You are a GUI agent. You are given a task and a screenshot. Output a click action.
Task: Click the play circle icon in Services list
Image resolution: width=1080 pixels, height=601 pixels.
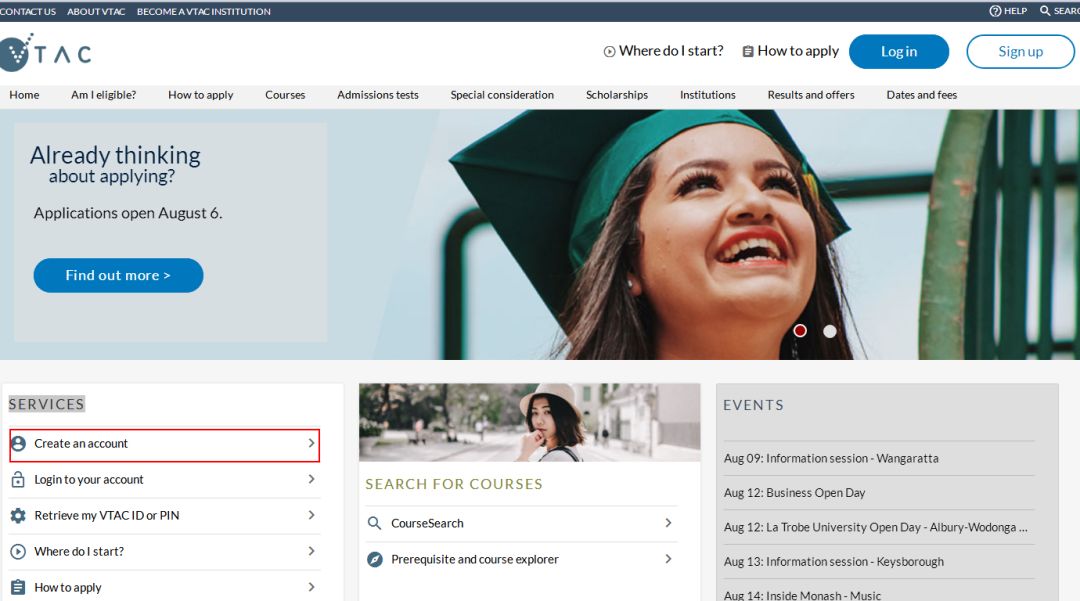(x=19, y=551)
